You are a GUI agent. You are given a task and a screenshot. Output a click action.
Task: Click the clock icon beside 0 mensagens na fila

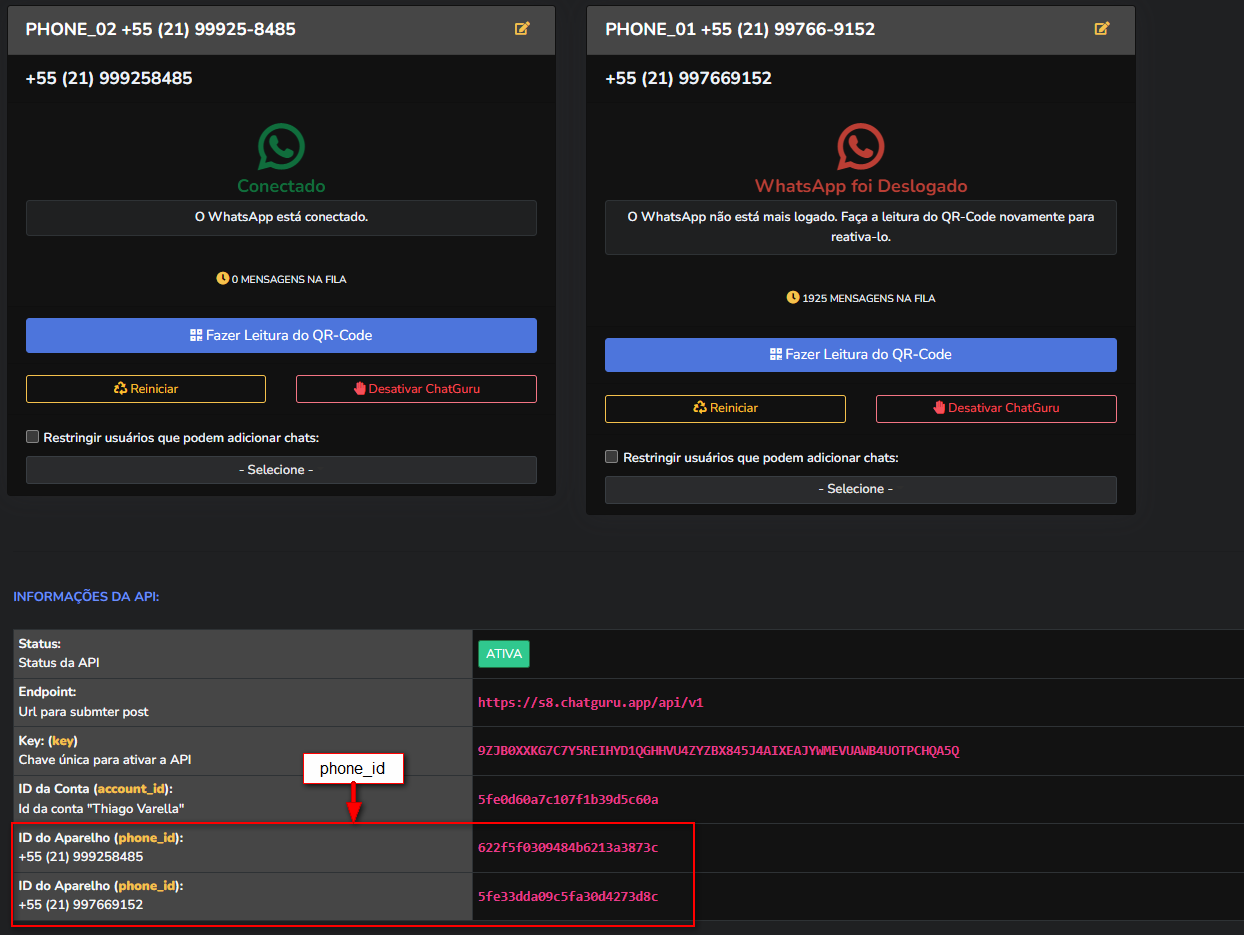click(x=223, y=278)
